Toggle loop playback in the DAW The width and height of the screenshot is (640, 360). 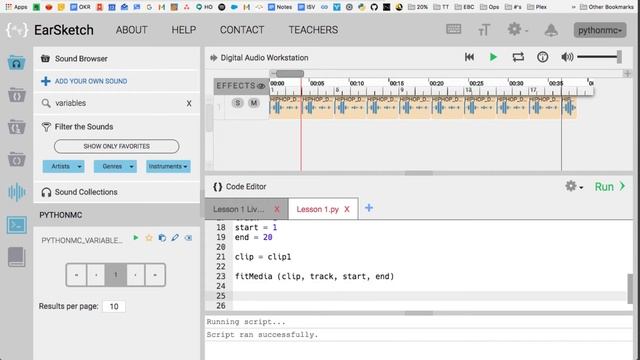coord(518,57)
